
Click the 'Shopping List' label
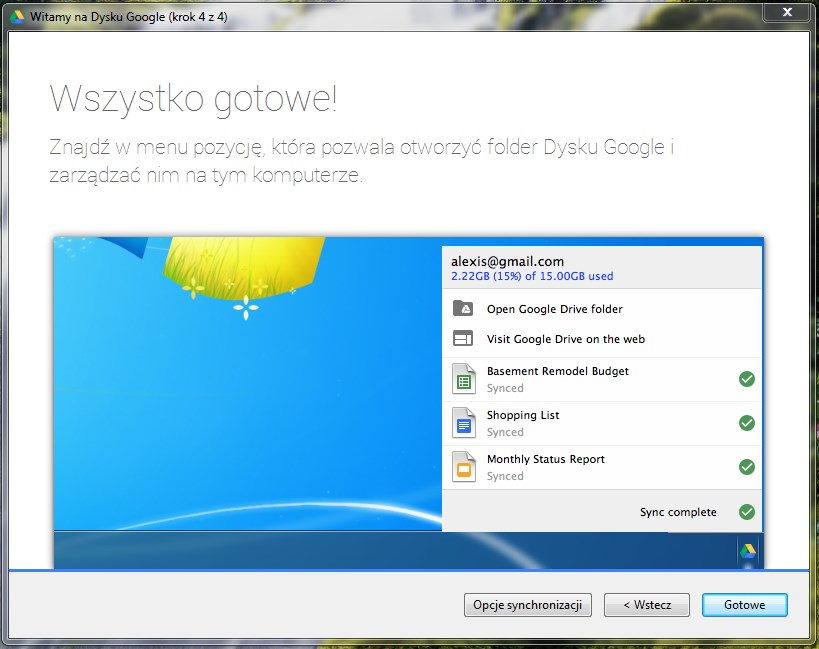(x=523, y=415)
